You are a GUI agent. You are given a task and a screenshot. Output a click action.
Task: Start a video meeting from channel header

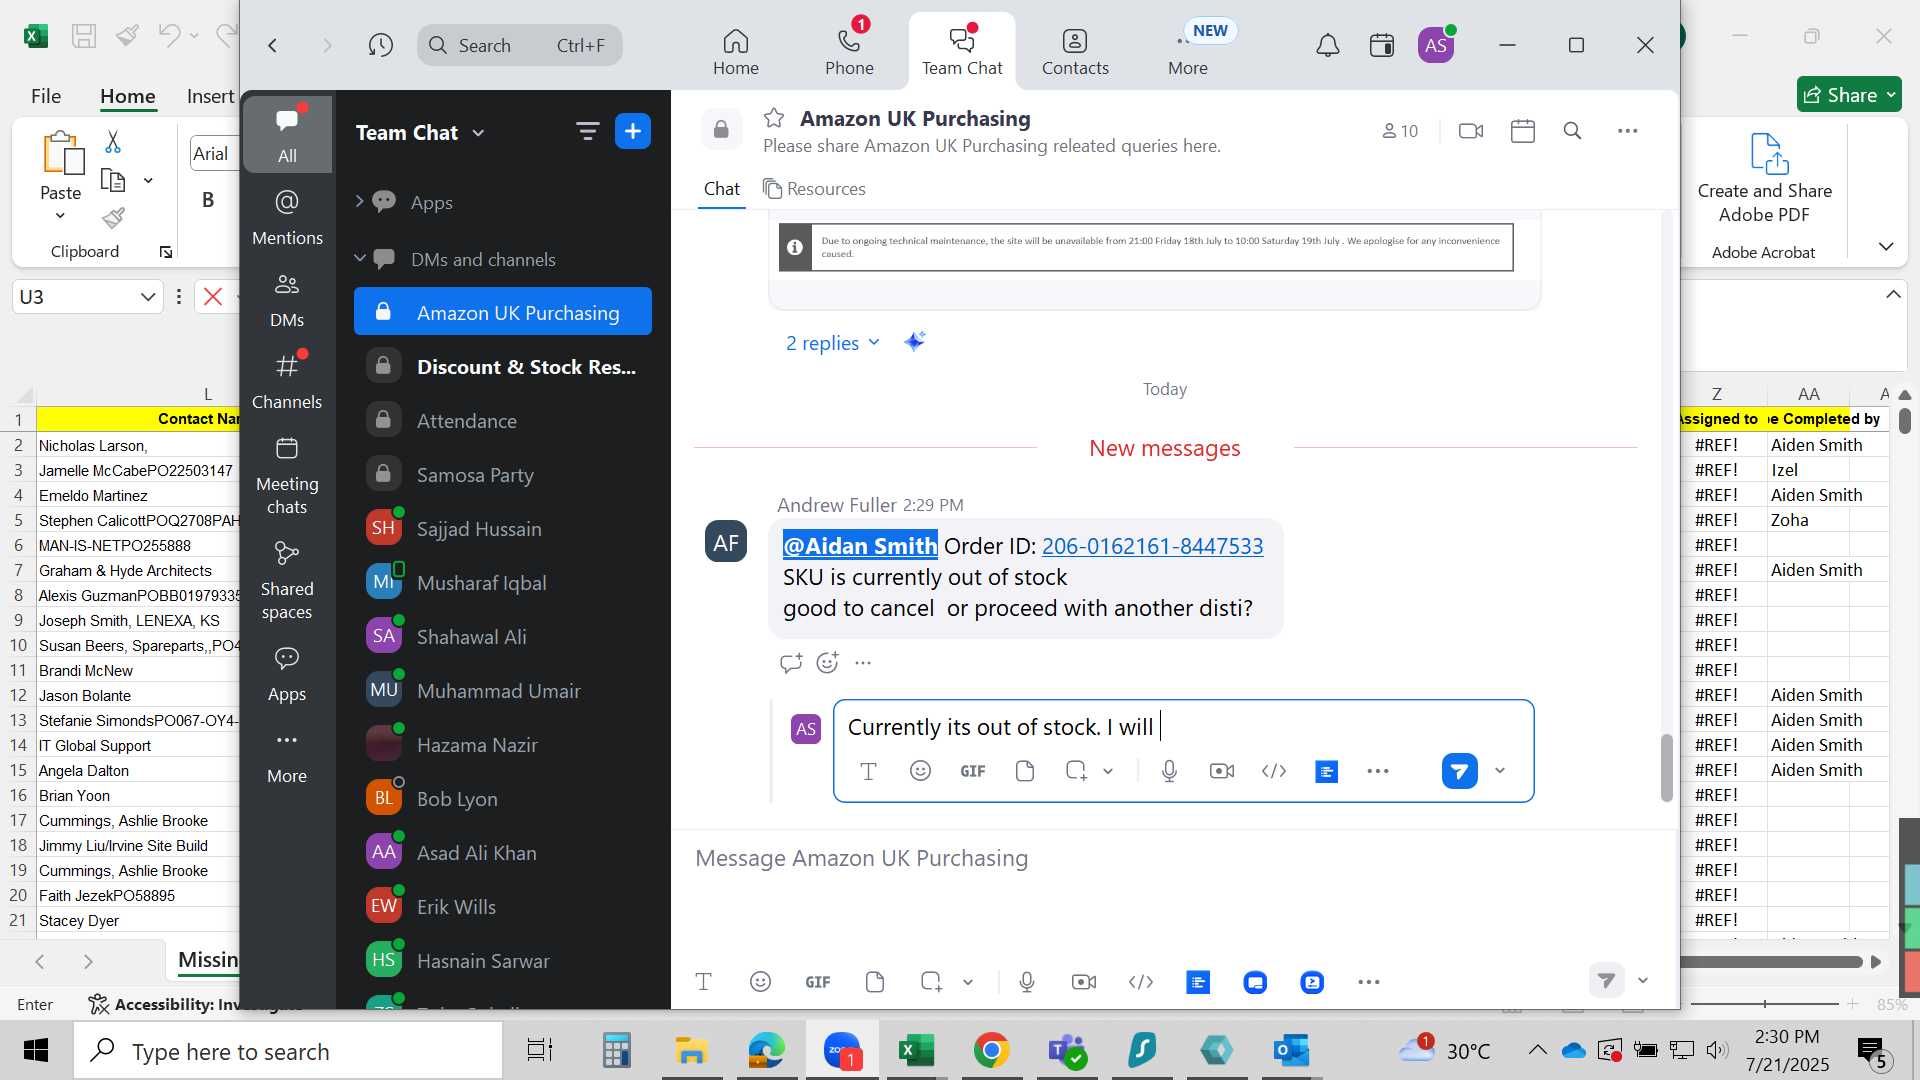[x=1471, y=131]
